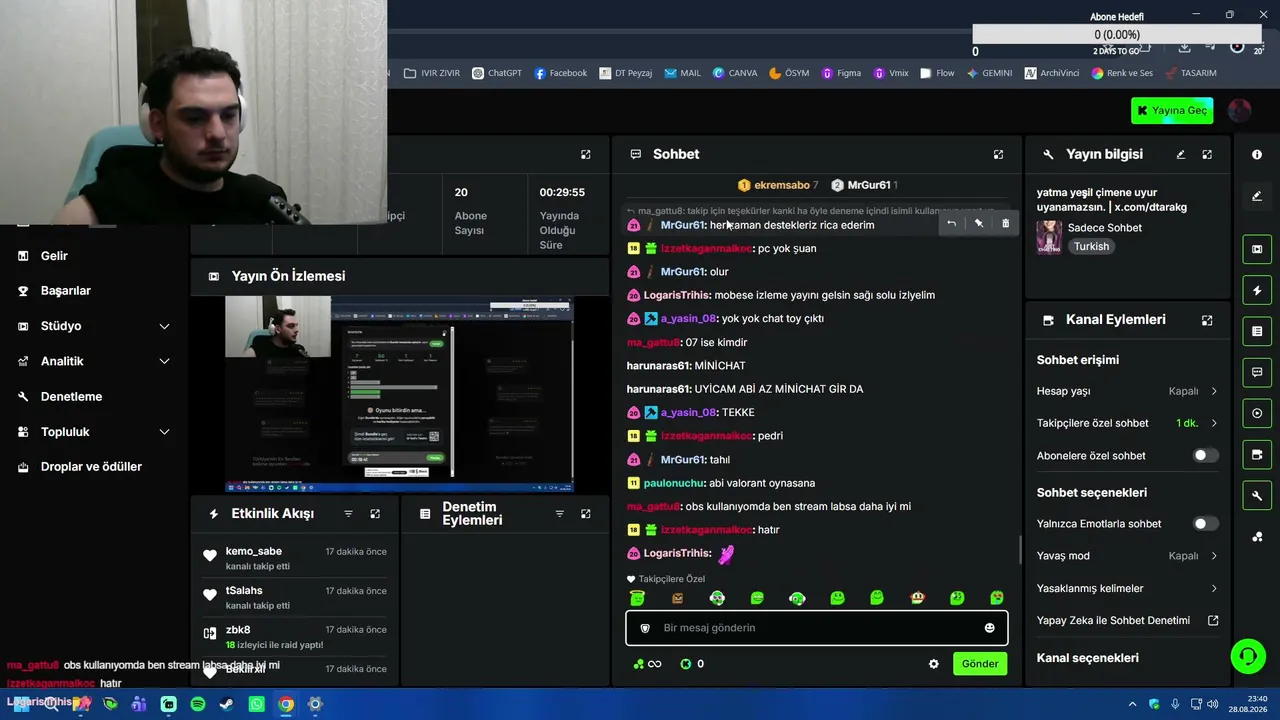Screen dimensions: 1280x720
Task: Click the clip film icon in right rail
Action: pyautogui.click(x=1257, y=249)
